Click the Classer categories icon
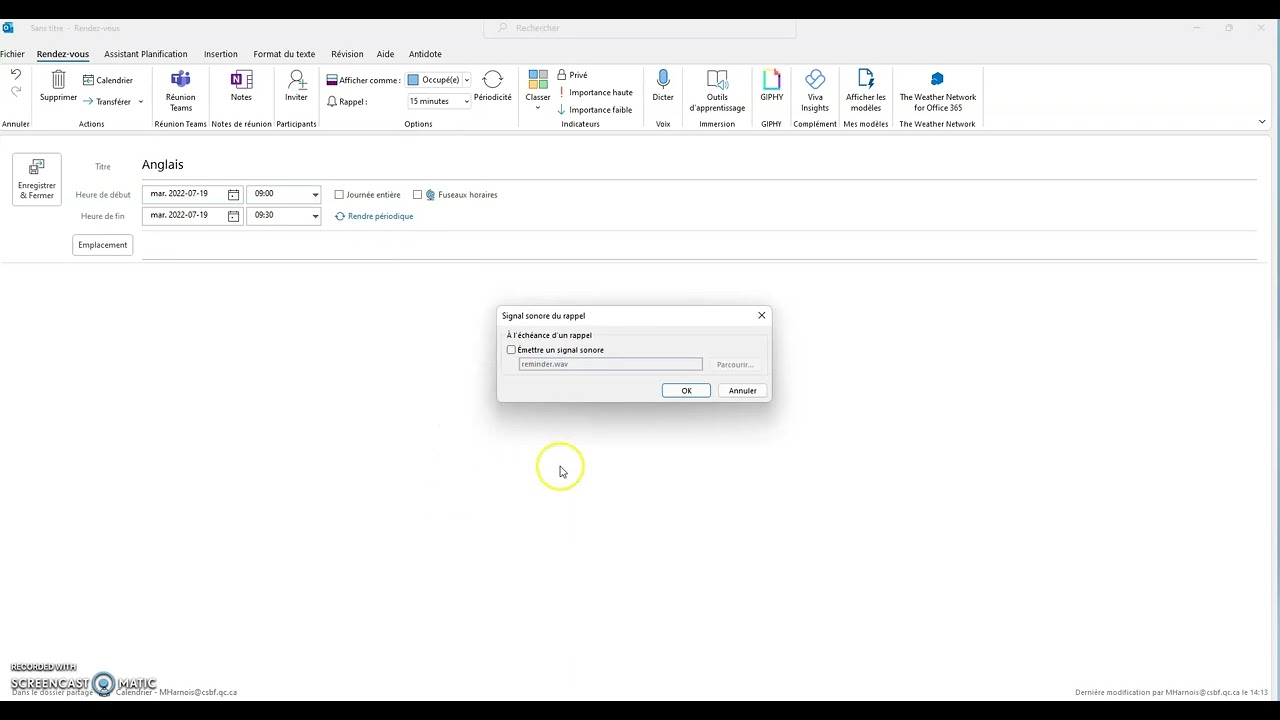Image resolution: width=1280 pixels, height=720 pixels. 538,80
